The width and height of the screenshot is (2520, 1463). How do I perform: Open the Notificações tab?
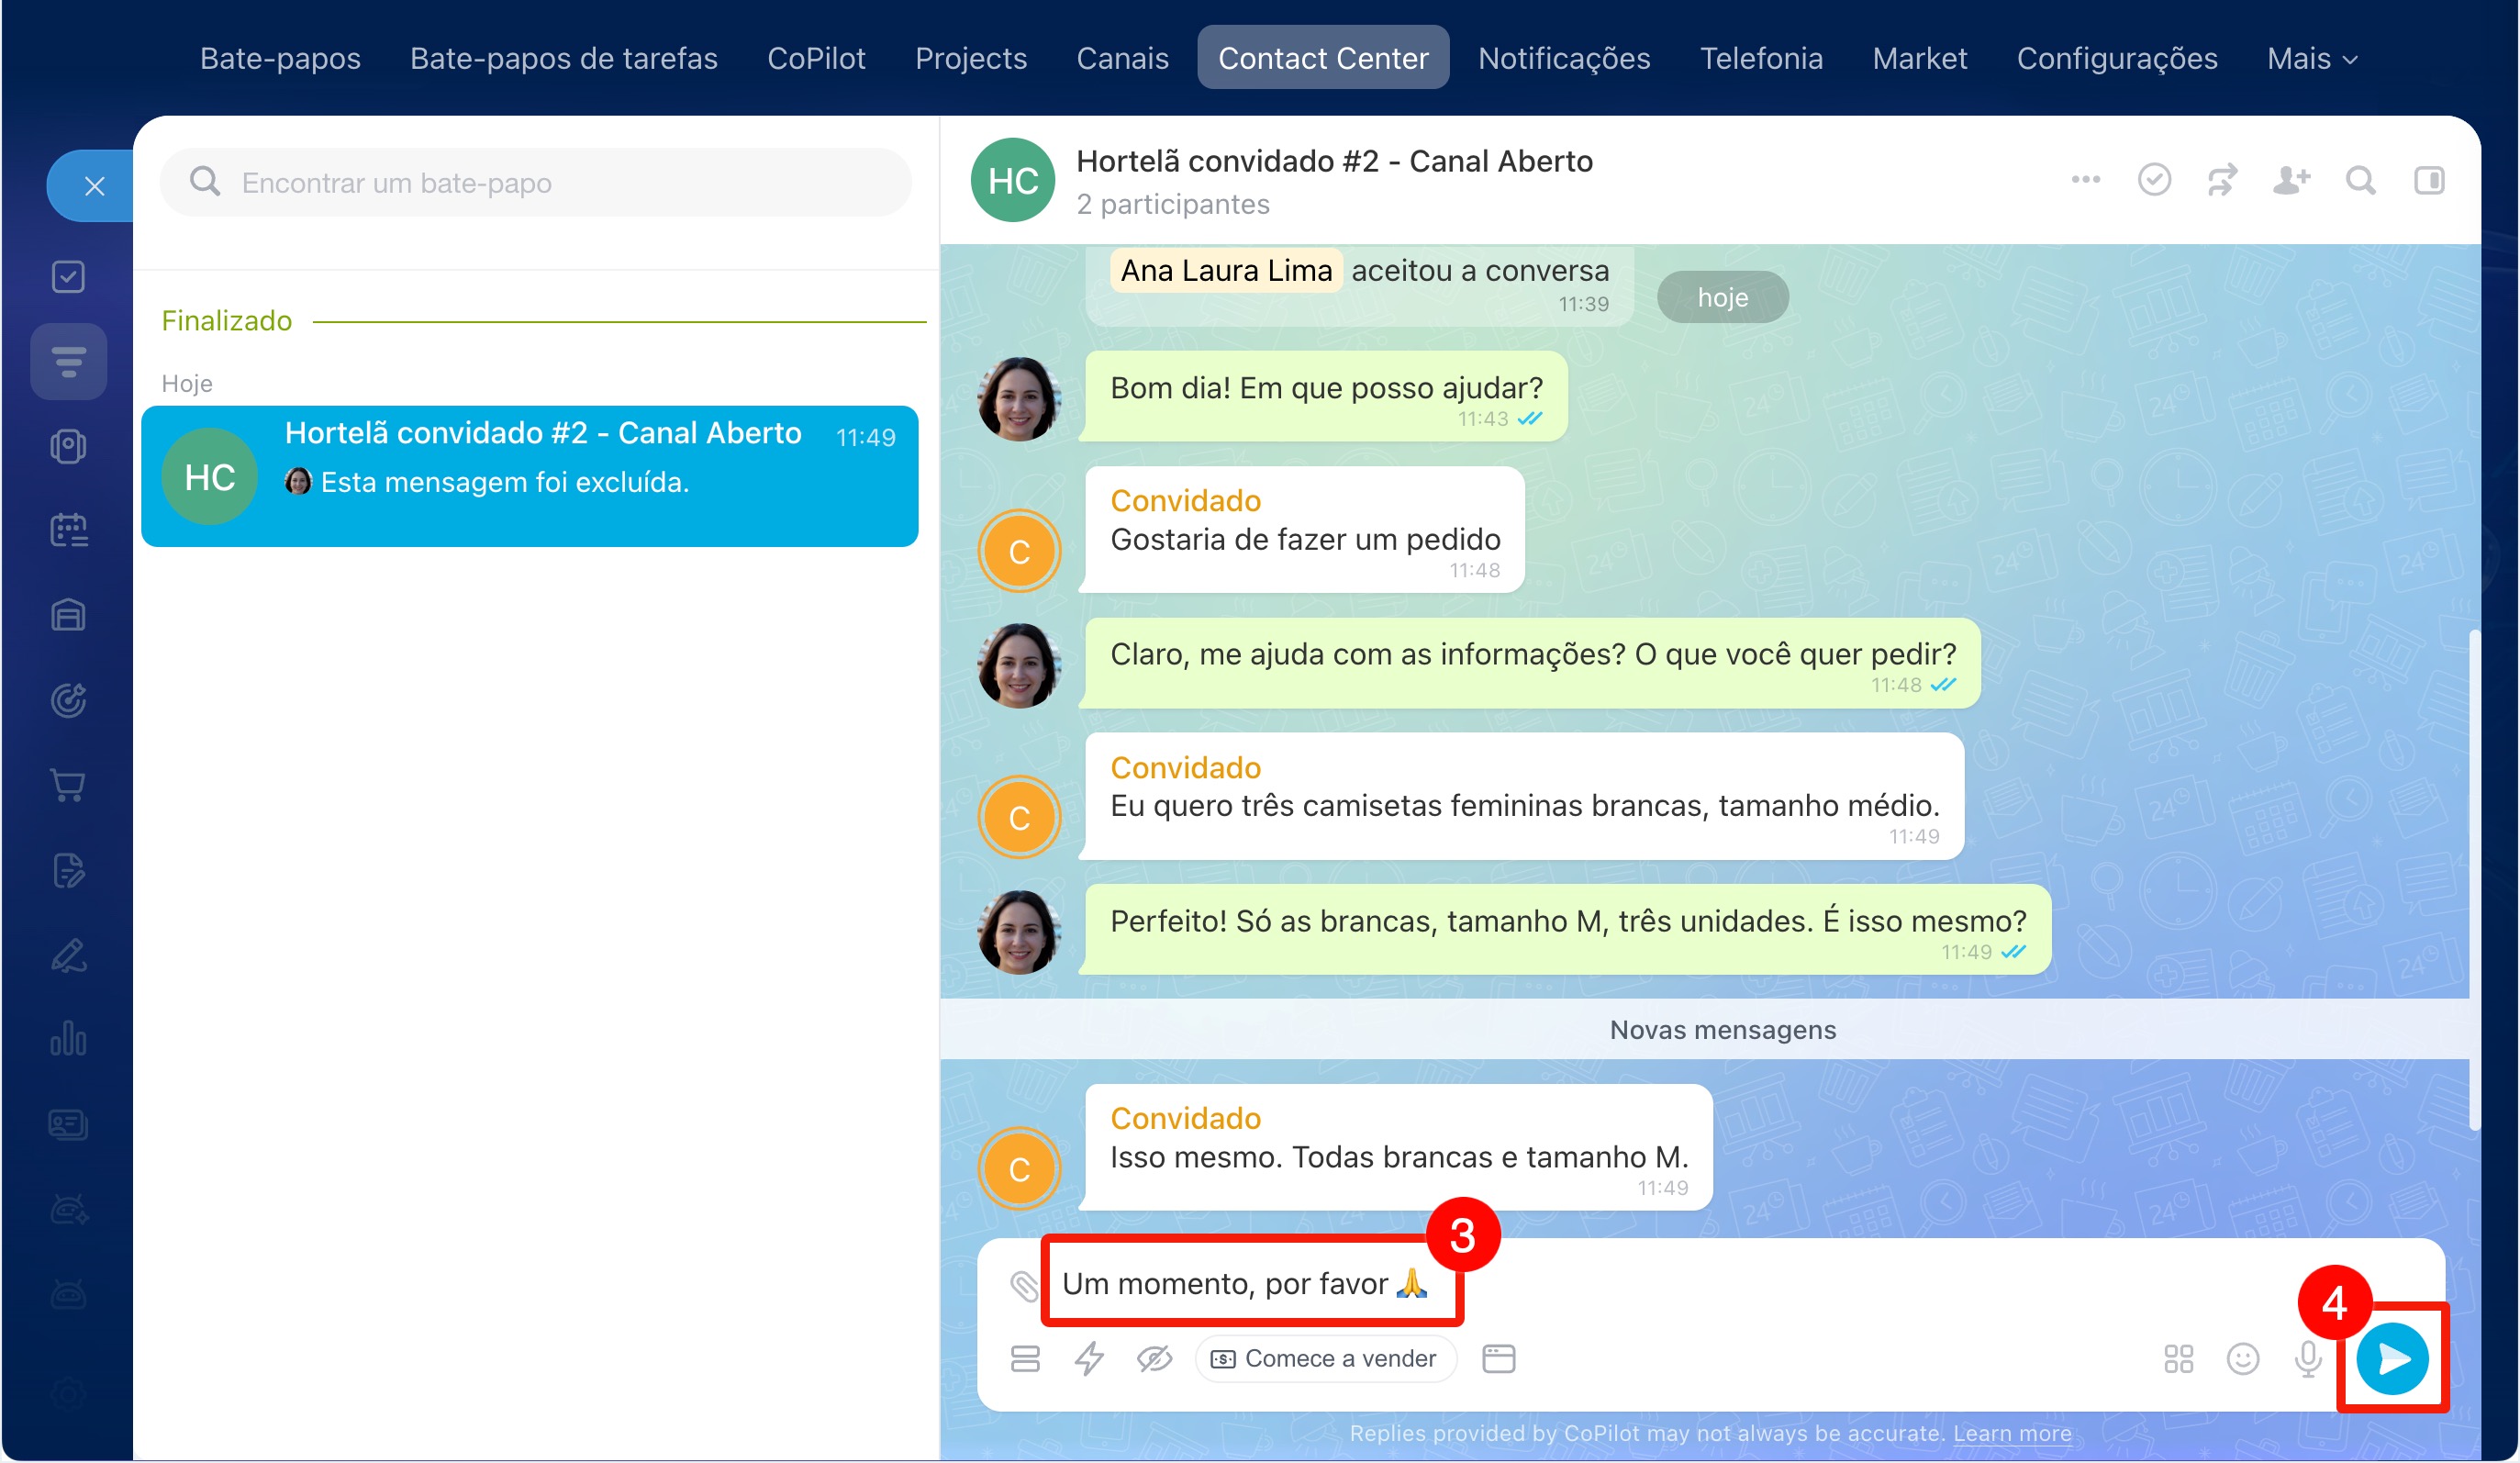(1564, 58)
